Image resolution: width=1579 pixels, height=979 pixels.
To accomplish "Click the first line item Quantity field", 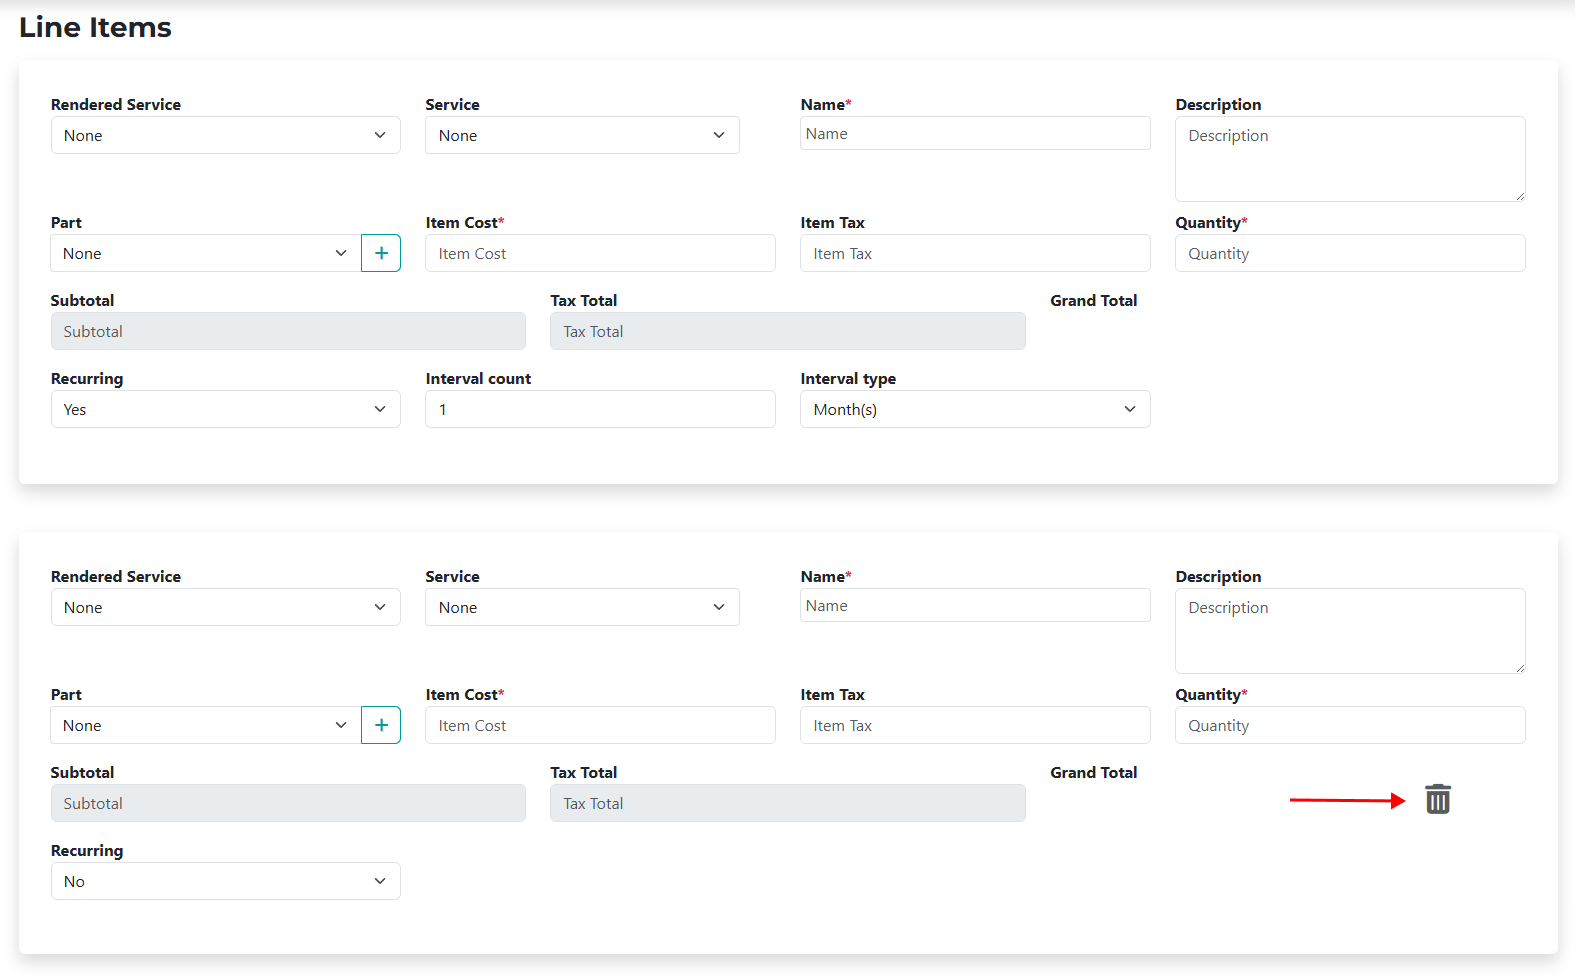I will coord(1349,253).
